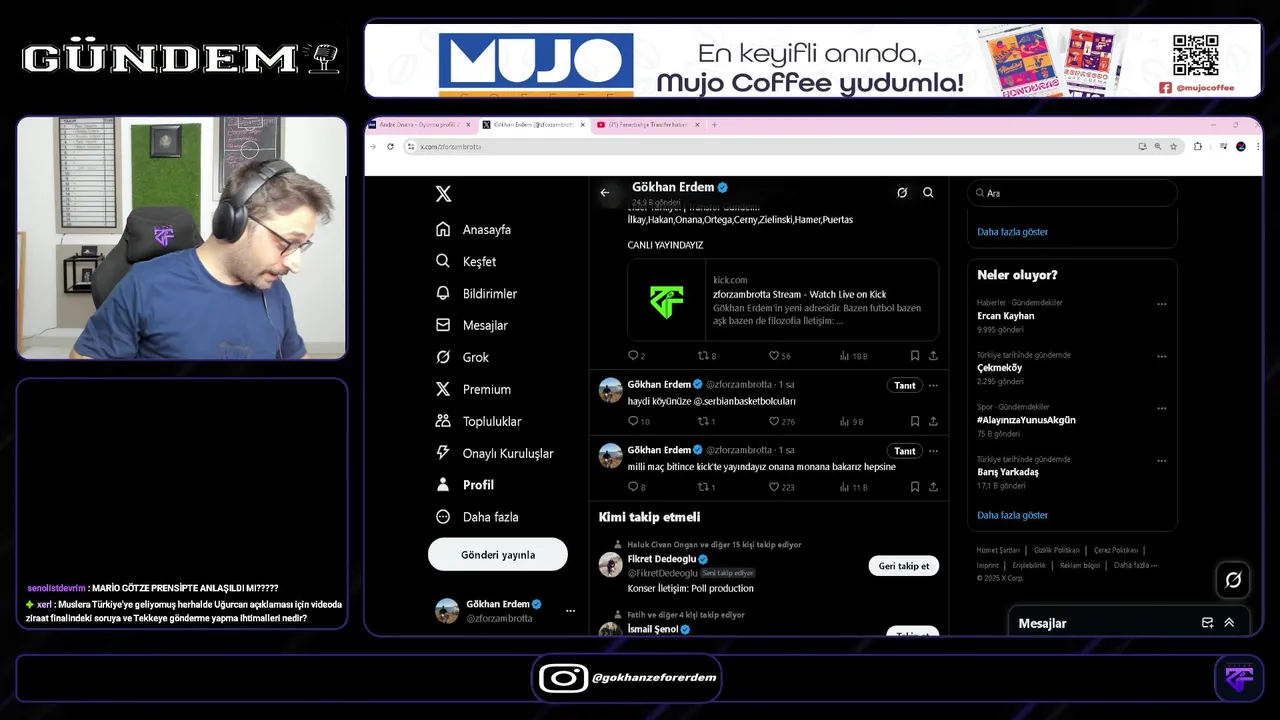The width and height of the screenshot is (1280, 720).
Task: Bookmark the kick.com stream post
Action: click(x=915, y=356)
